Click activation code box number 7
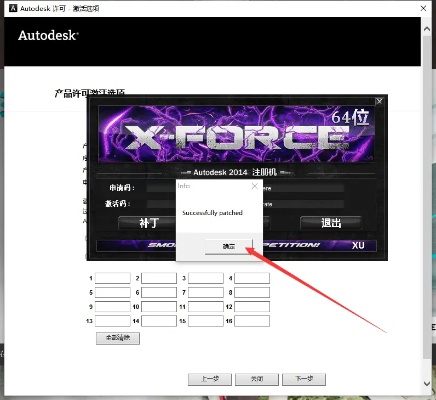This screenshot has height=400, width=436. point(206,292)
